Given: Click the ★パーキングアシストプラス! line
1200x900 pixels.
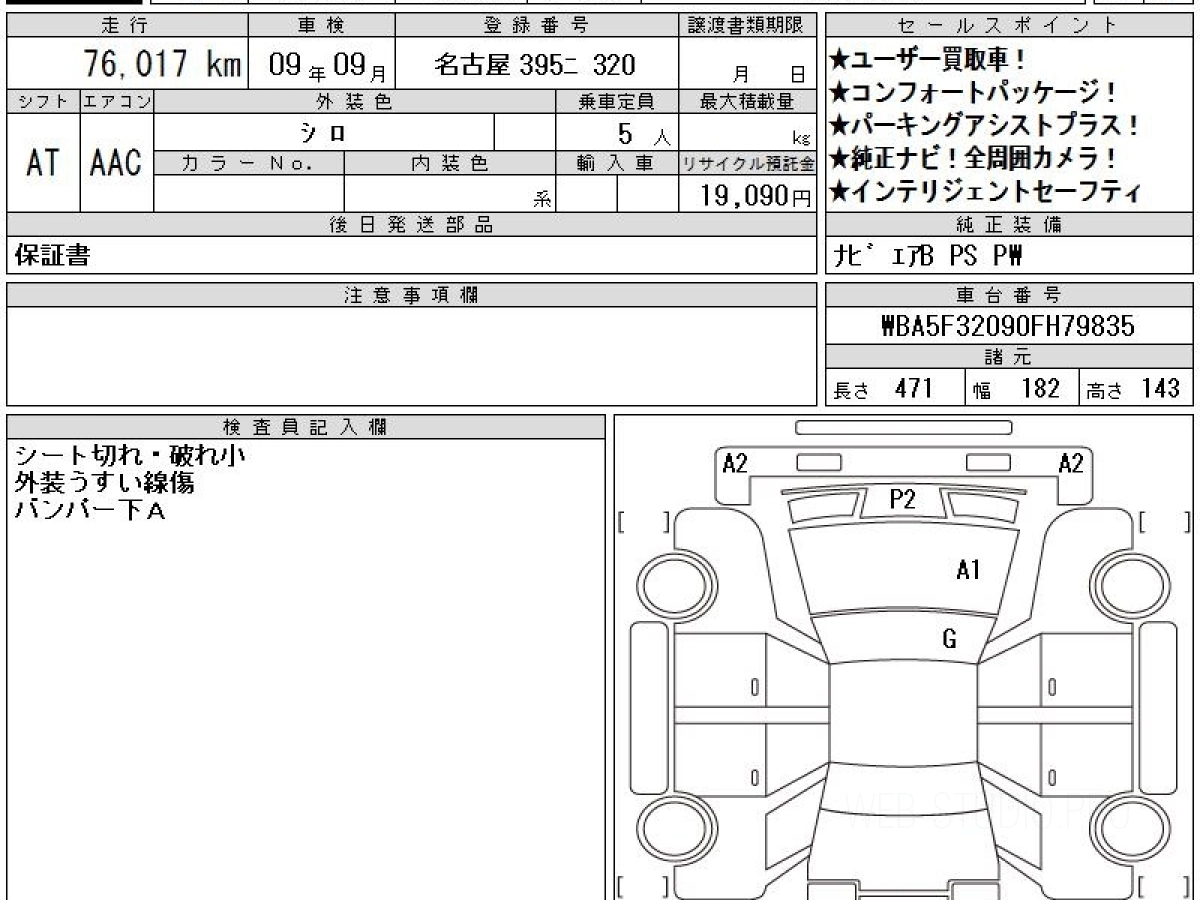Looking at the screenshot, I should coord(985,126).
